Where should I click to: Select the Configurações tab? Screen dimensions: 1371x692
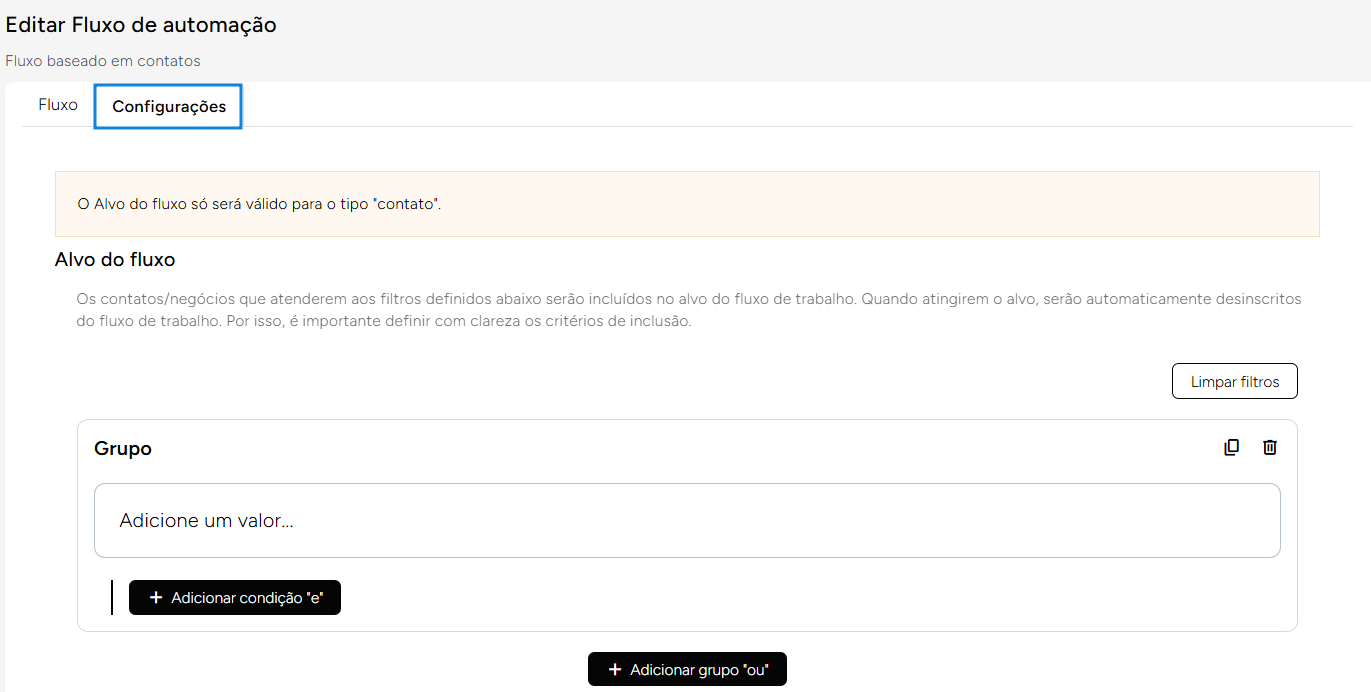click(169, 107)
